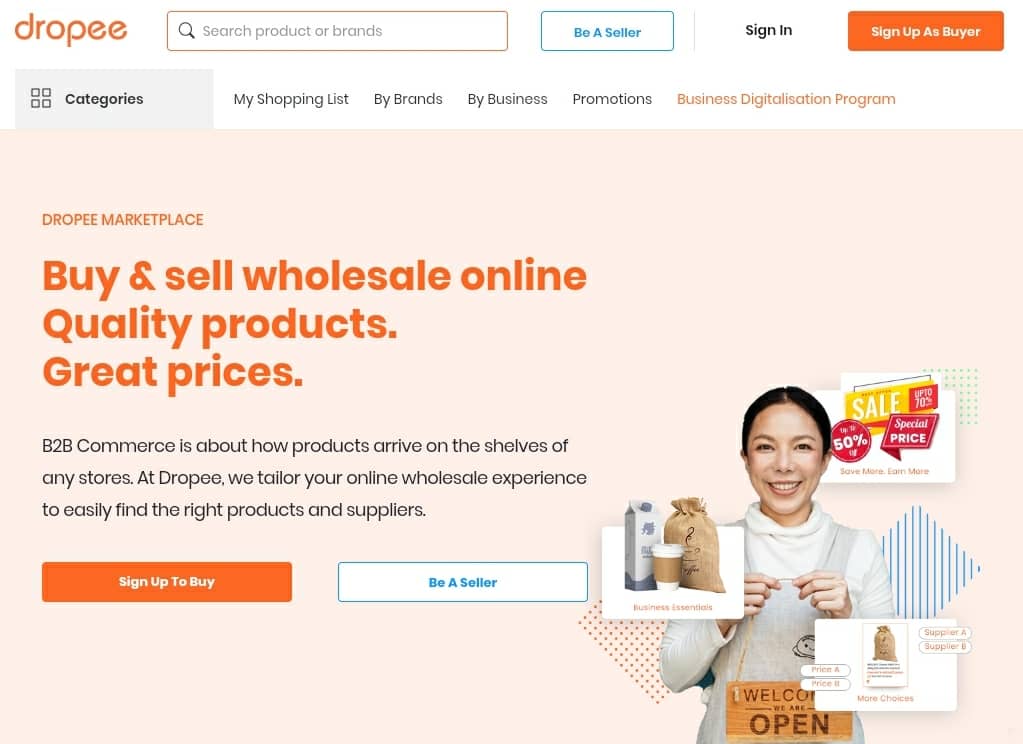
Task: Open the Sign In link
Action: click(769, 31)
